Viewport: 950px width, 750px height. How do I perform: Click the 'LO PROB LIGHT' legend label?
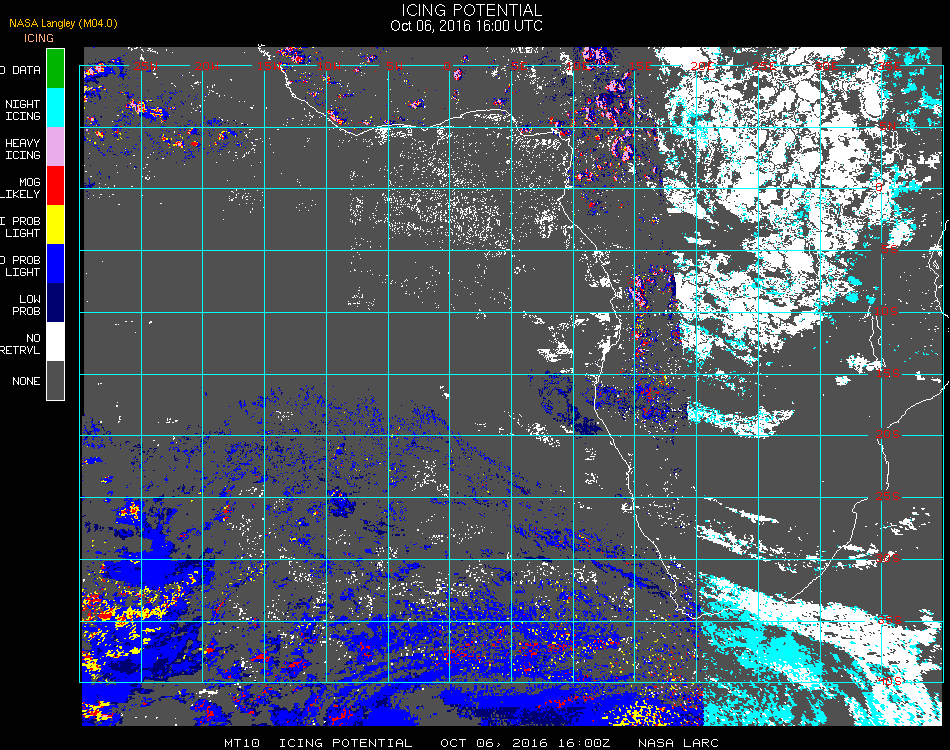21,266
